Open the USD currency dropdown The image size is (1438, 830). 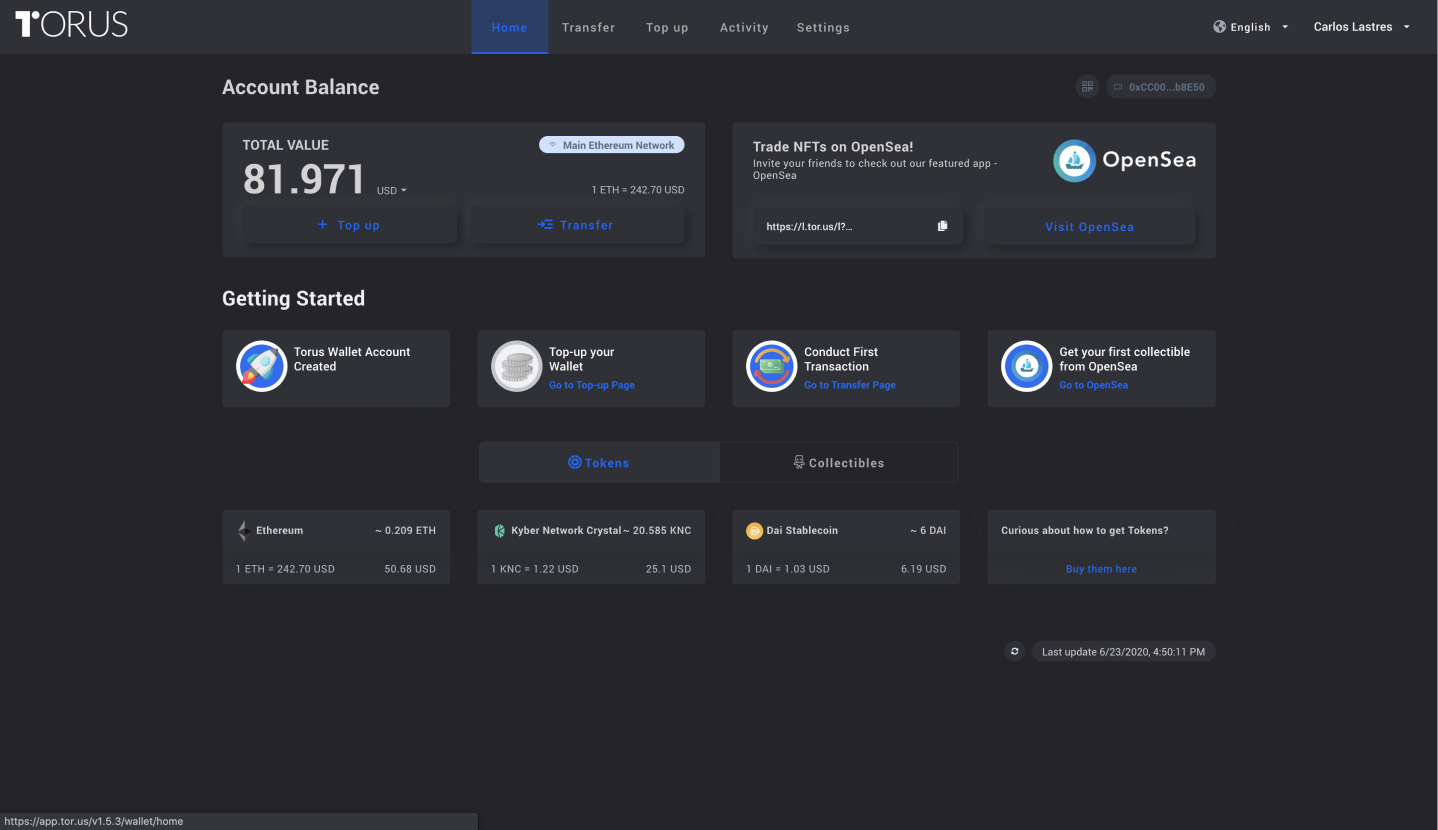click(x=392, y=190)
